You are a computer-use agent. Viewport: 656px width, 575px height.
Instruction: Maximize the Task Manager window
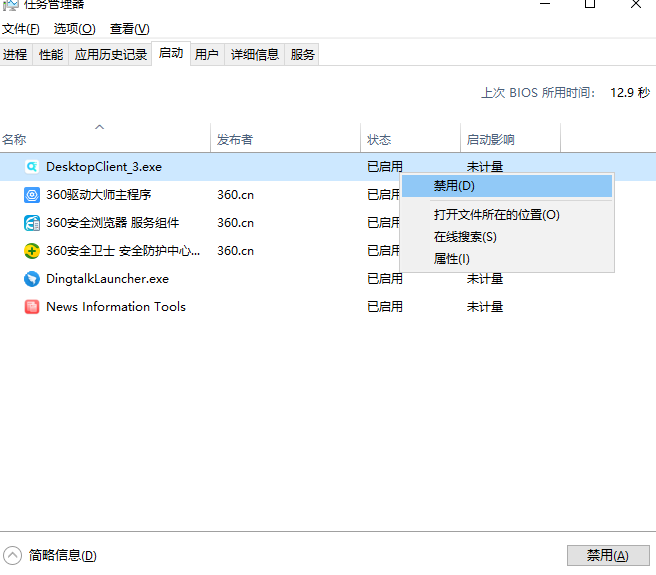pyautogui.click(x=590, y=4)
